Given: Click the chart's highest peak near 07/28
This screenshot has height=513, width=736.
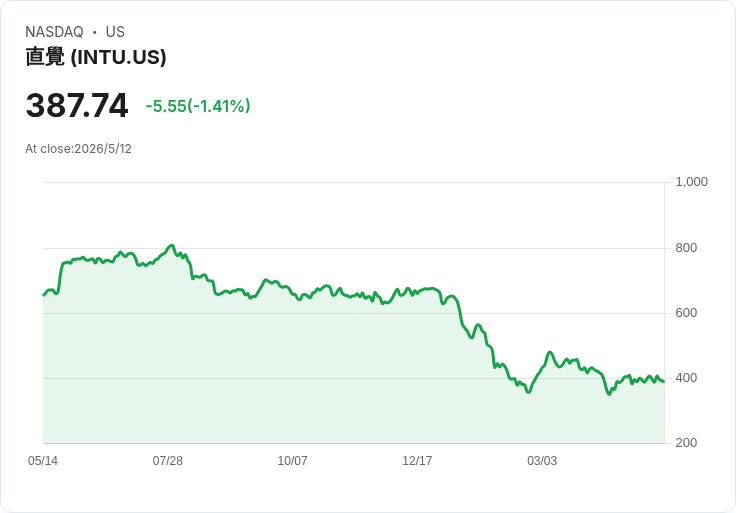Looking at the screenshot, I should tap(172, 245).
